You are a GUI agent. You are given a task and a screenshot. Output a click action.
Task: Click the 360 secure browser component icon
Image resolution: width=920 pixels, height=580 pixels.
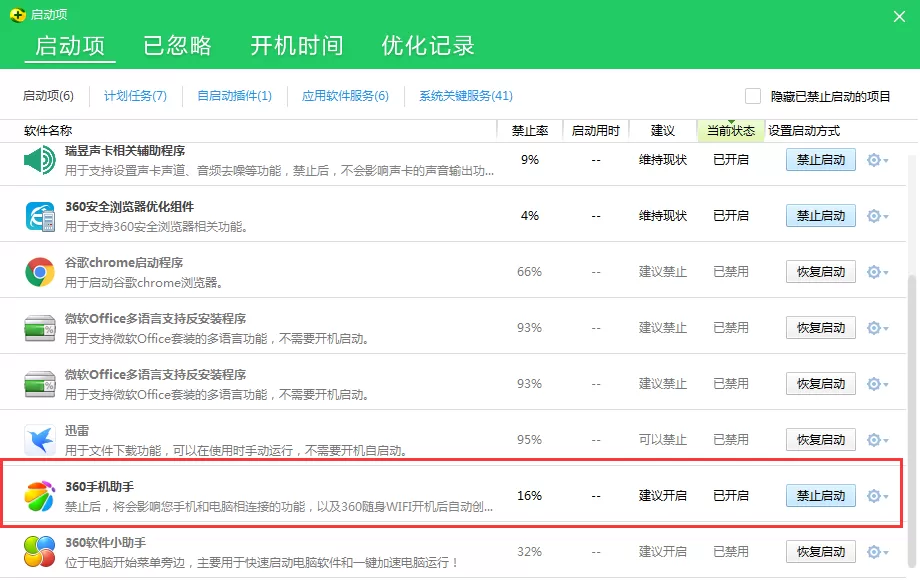pos(40,216)
